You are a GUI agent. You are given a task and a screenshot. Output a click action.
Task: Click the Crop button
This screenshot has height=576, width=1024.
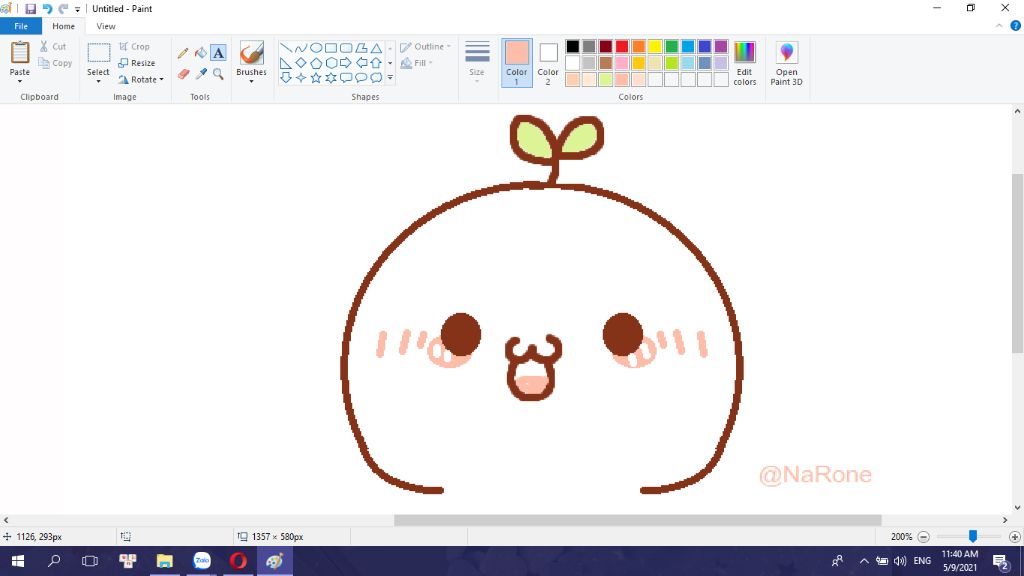pyautogui.click(x=135, y=47)
